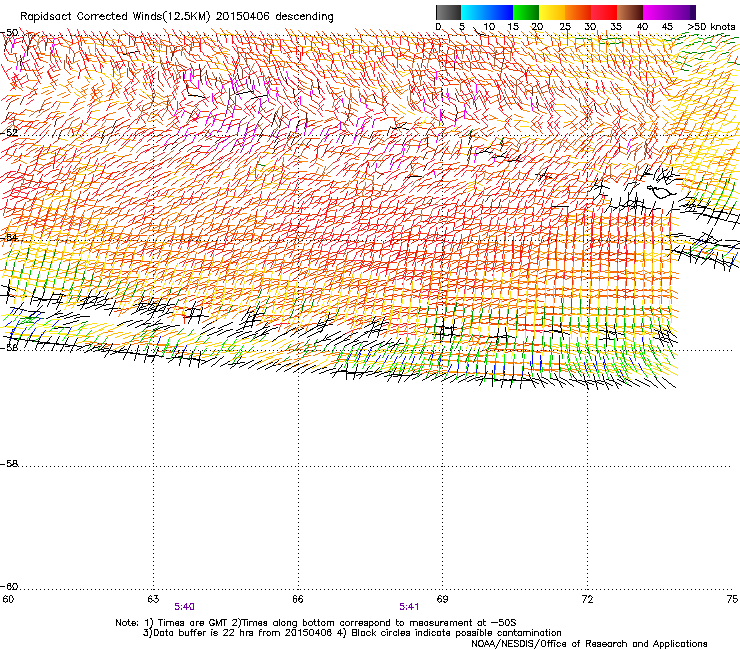This screenshot has height=650, width=740.
Task: Click the legend tick label '40'
Action: pyautogui.click(x=642, y=27)
